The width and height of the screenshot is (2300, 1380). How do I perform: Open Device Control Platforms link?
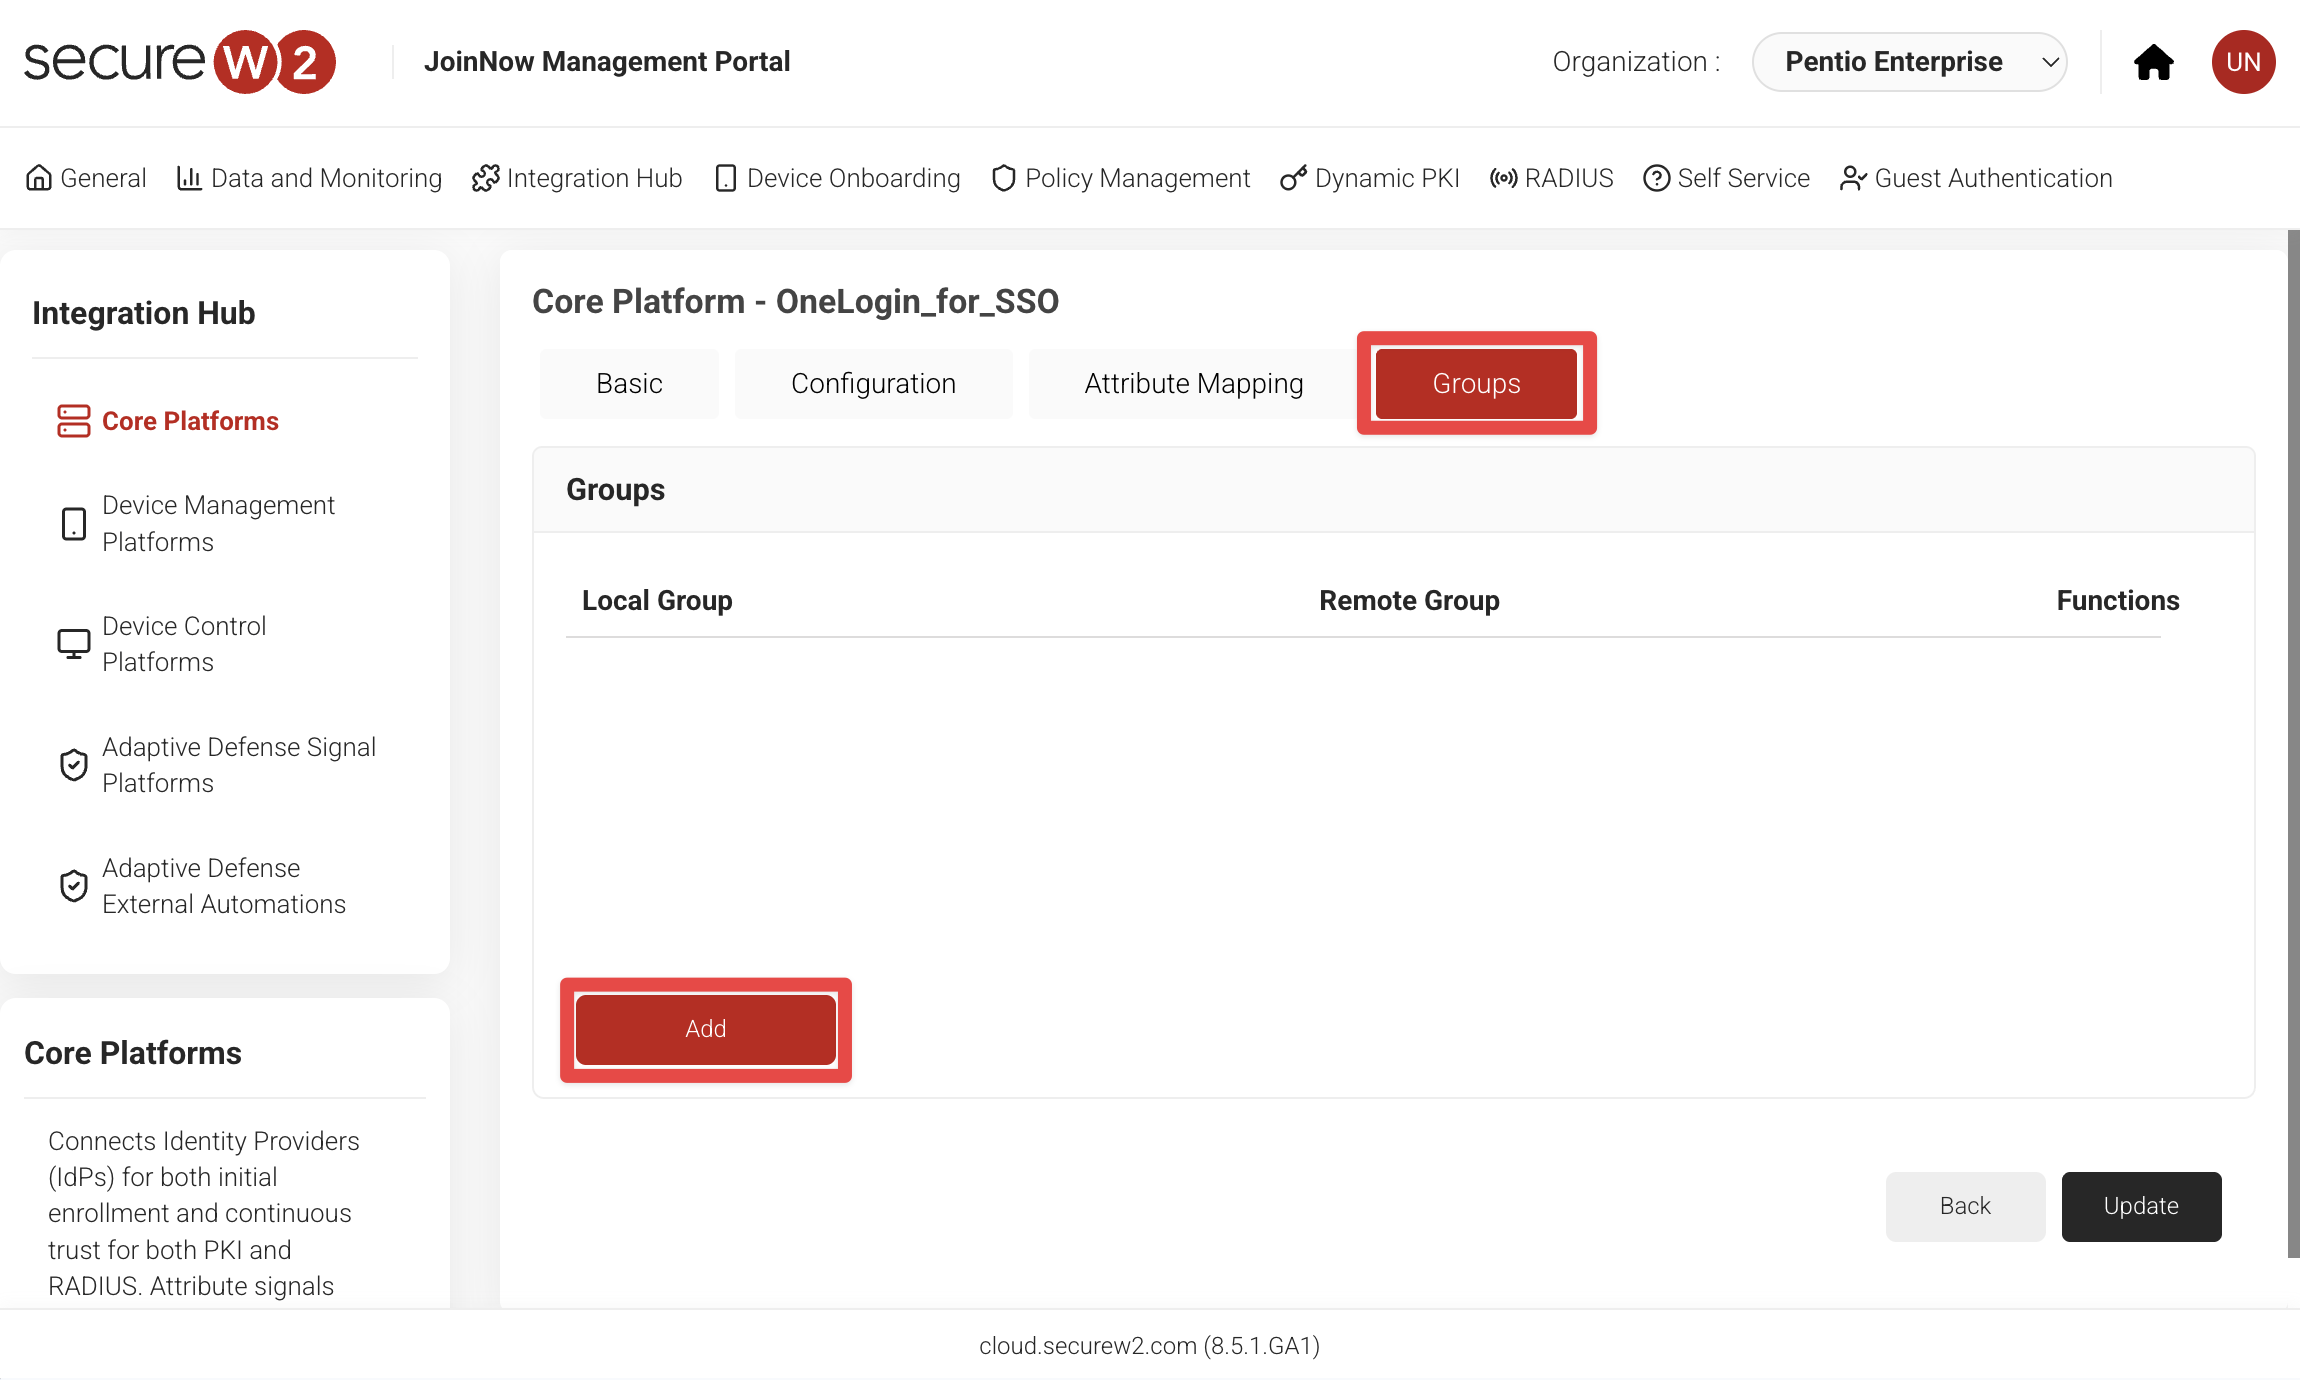click(184, 644)
